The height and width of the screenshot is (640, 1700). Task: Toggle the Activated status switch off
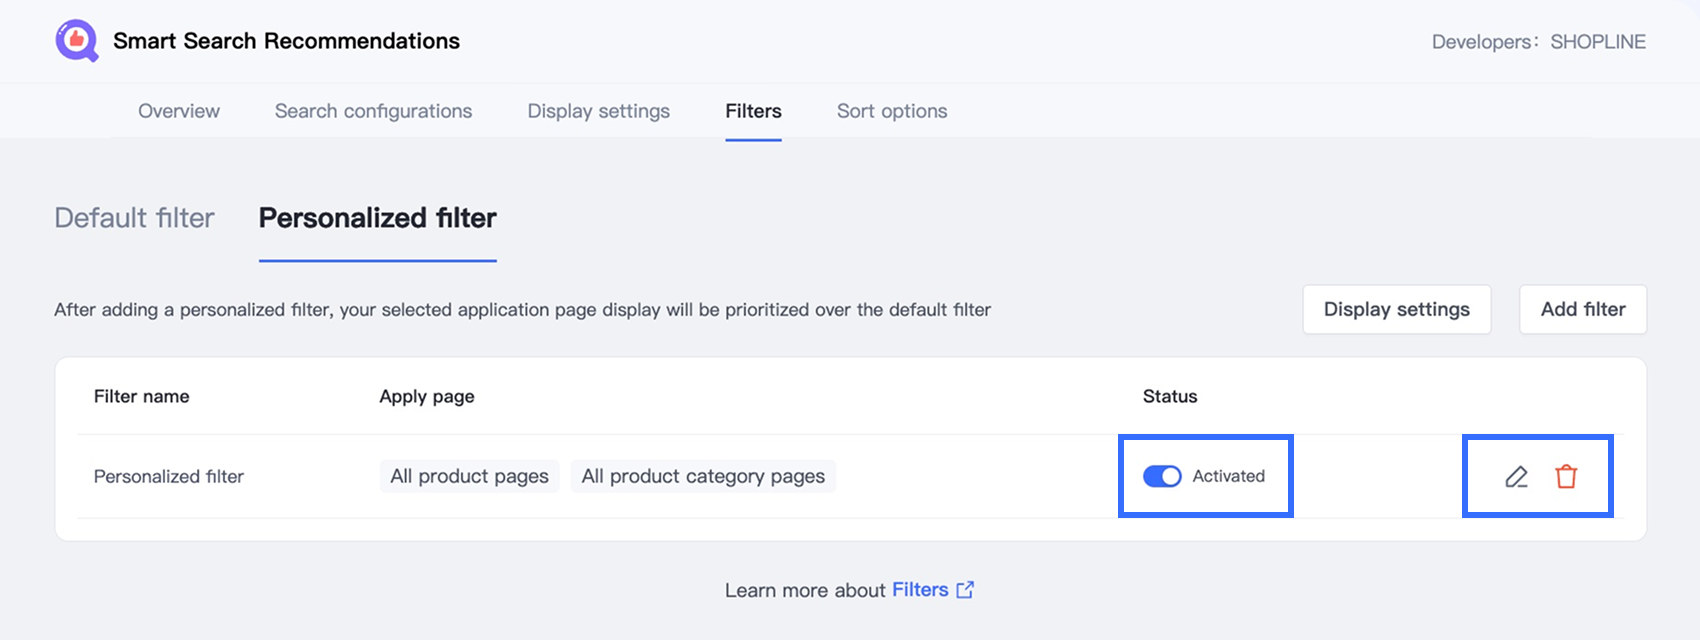[x=1162, y=477]
